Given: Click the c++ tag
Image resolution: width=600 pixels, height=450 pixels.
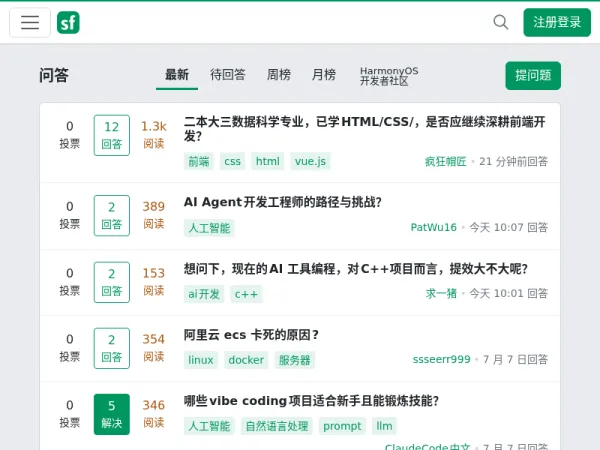Looking at the screenshot, I should pos(246,294).
